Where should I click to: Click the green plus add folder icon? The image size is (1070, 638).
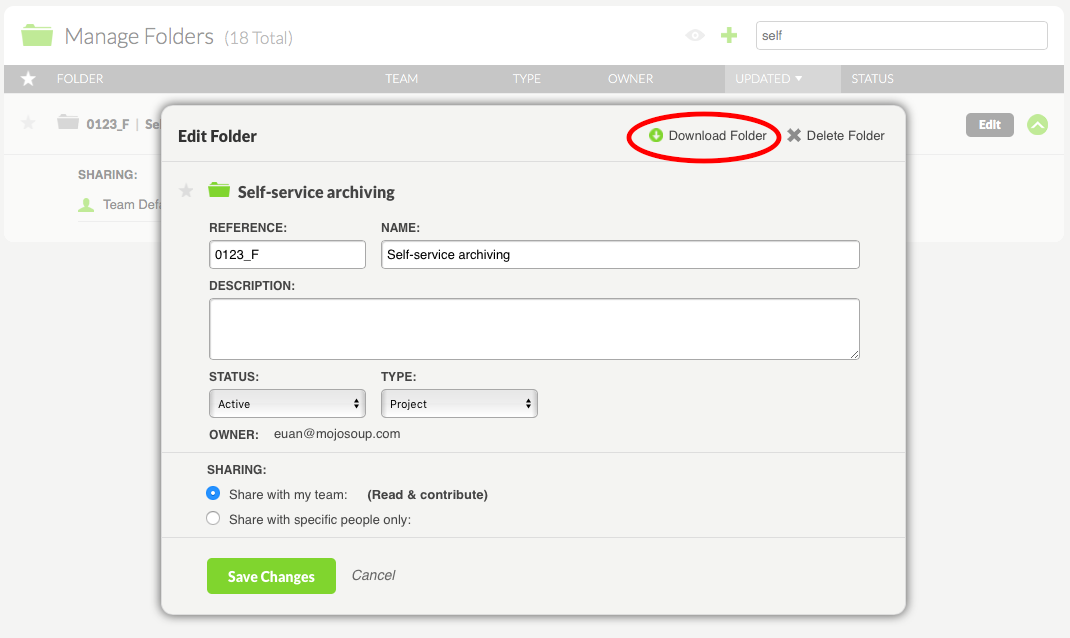729,35
